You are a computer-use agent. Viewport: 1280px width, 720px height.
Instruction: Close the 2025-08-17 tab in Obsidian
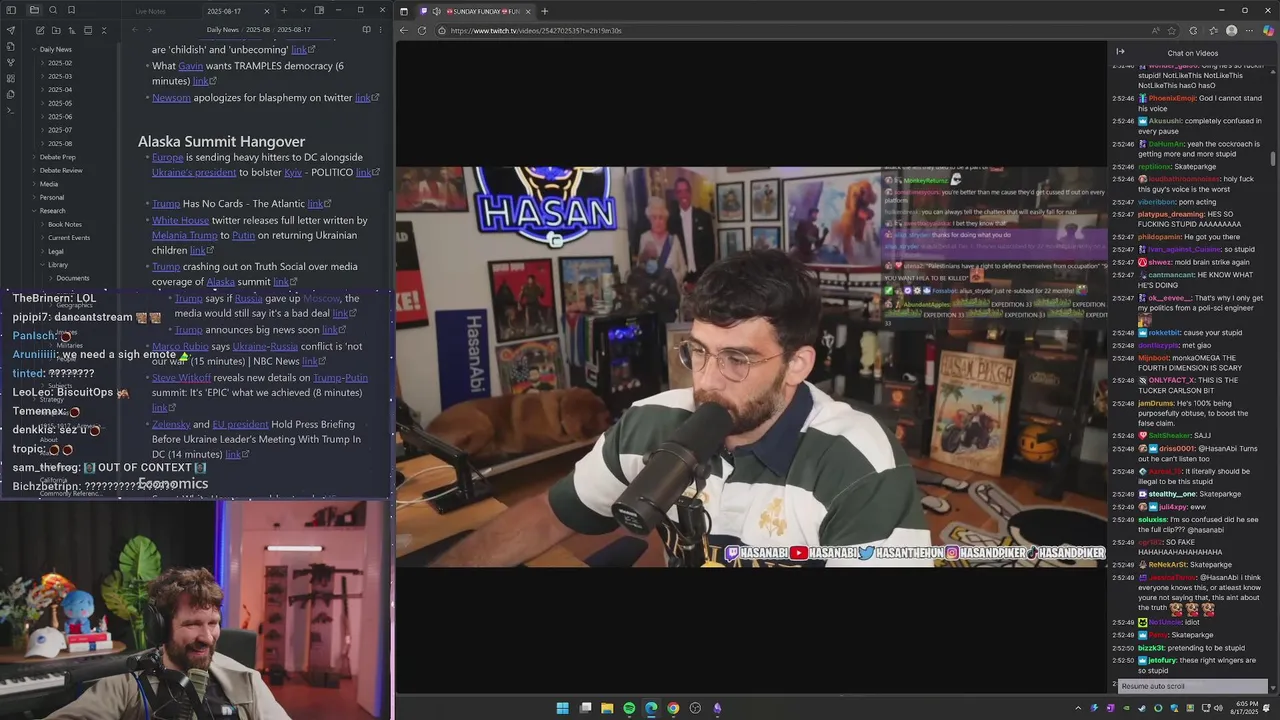268,11
